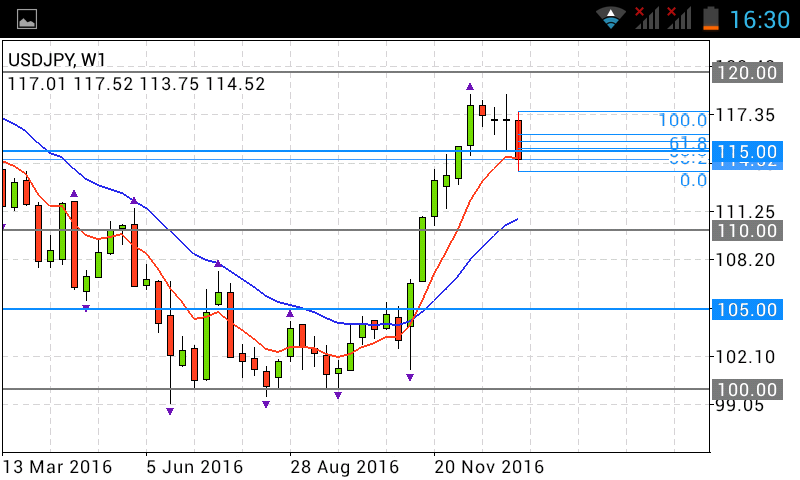Tap the low price 113.75
This screenshot has height=480, width=800.
[x=169, y=84]
